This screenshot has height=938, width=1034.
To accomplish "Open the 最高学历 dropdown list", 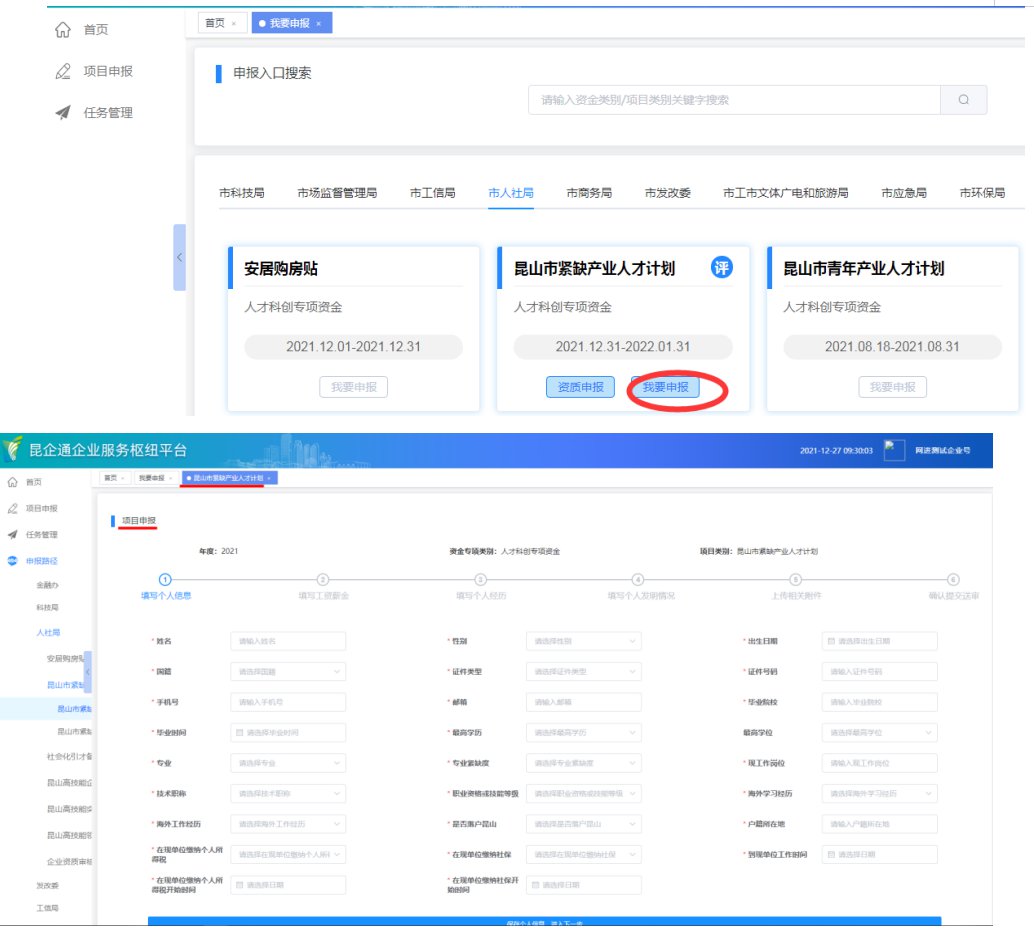I will click(x=583, y=733).
